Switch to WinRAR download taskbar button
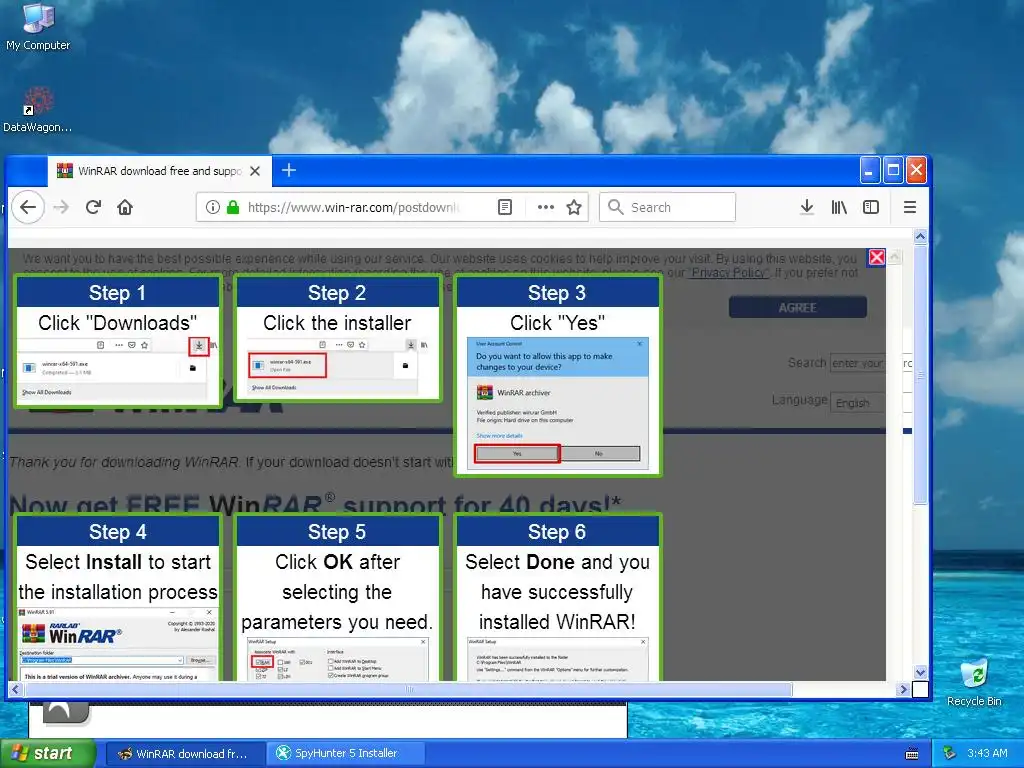The height and width of the screenshot is (768, 1024). pyautogui.click(x=184, y=754)
